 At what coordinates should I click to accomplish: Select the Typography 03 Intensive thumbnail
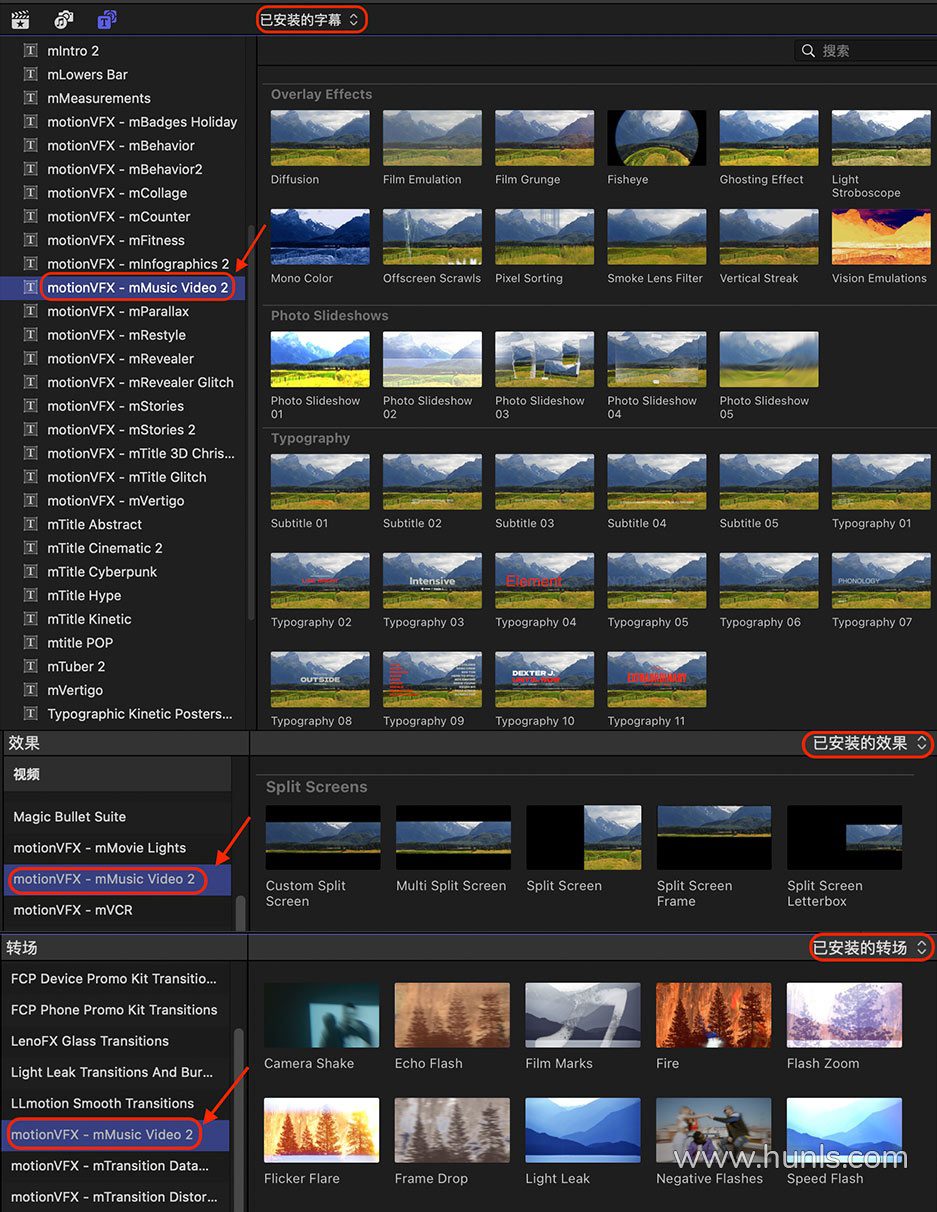point(432,581)
